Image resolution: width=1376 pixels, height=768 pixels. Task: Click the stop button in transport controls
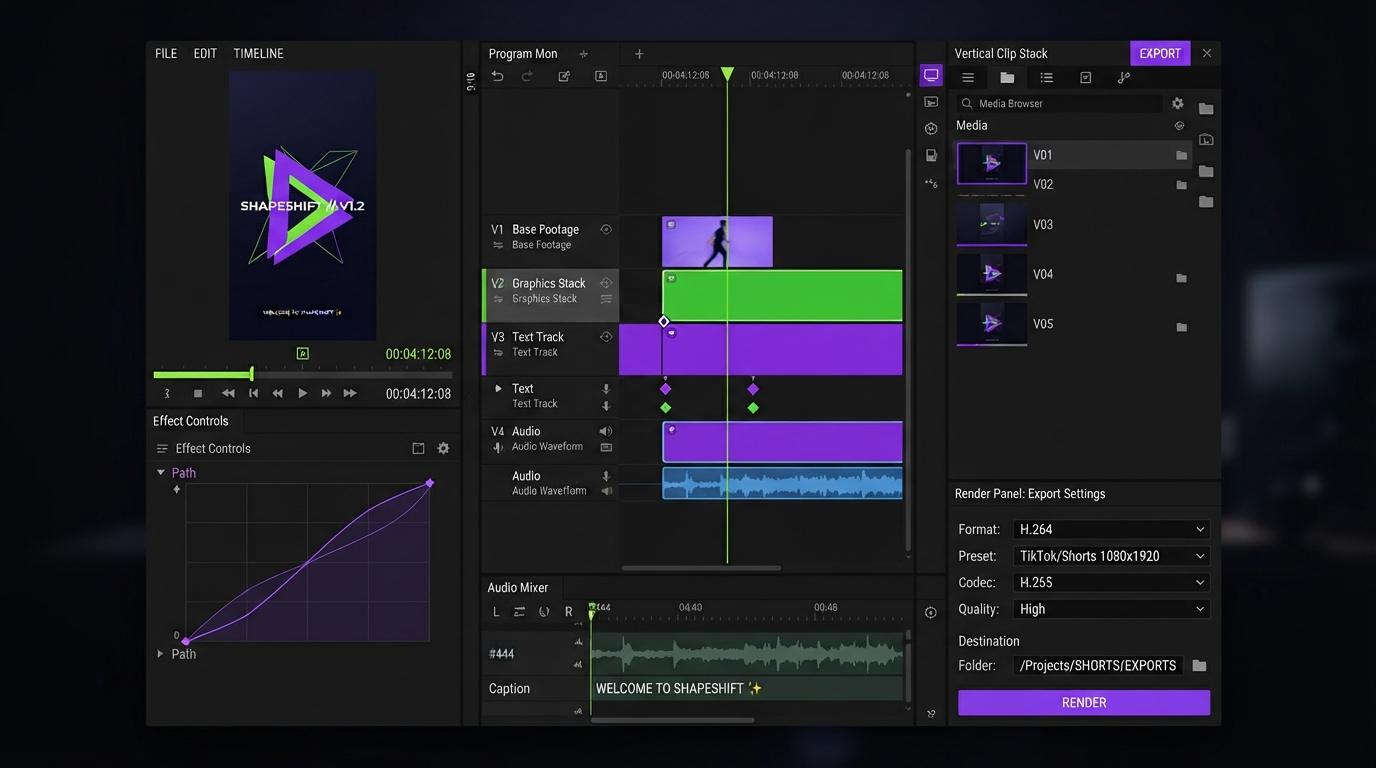tap(198, 394)
